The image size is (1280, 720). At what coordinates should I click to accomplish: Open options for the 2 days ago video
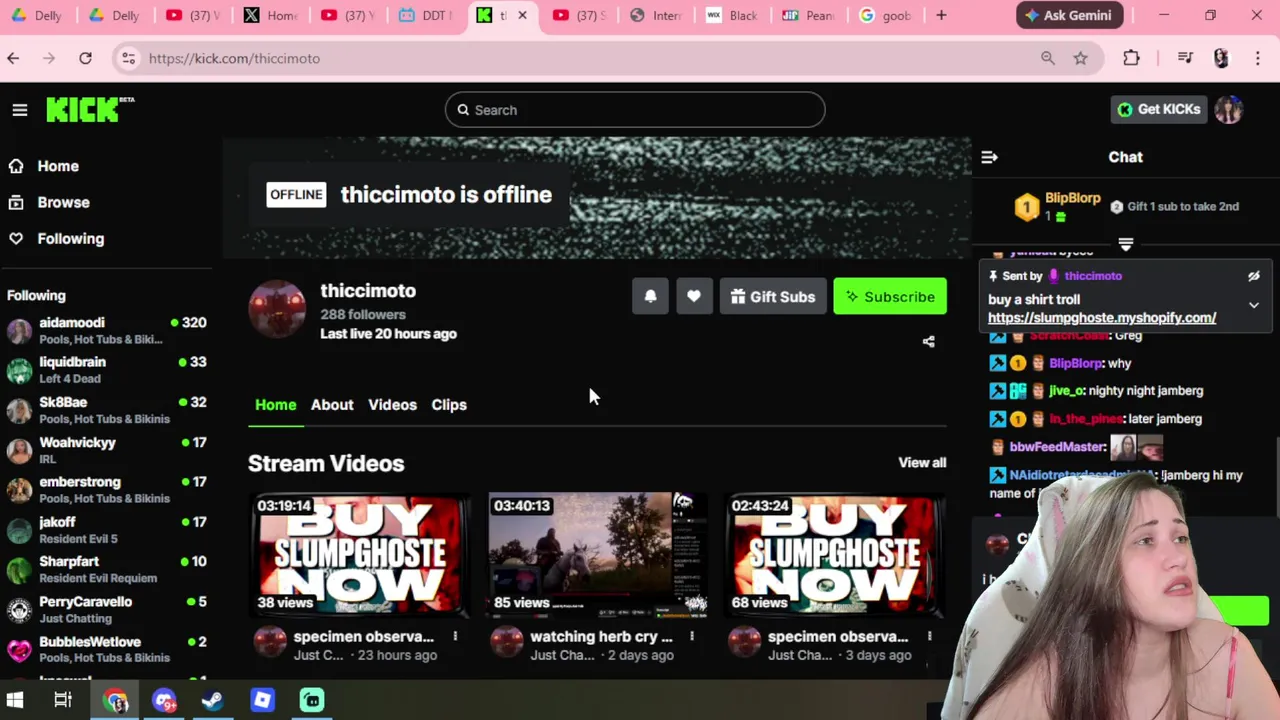[692, 636]
